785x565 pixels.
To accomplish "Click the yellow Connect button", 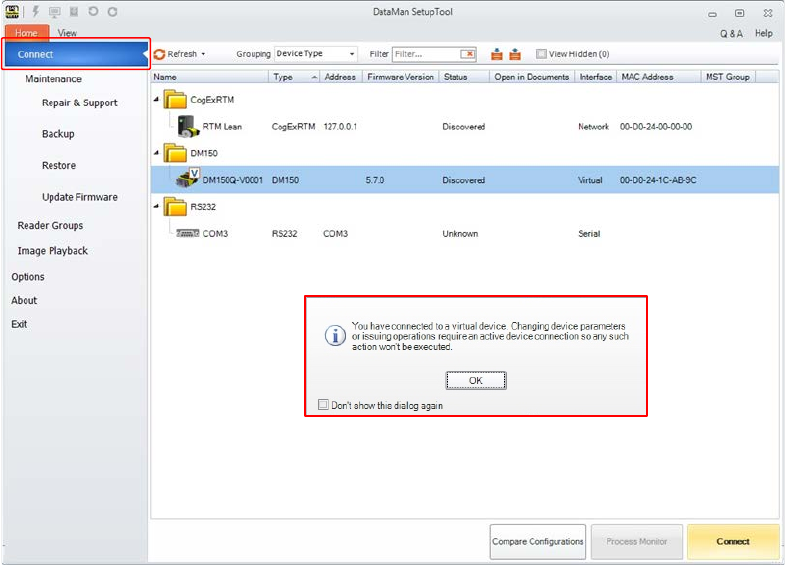I will [733, 541].
